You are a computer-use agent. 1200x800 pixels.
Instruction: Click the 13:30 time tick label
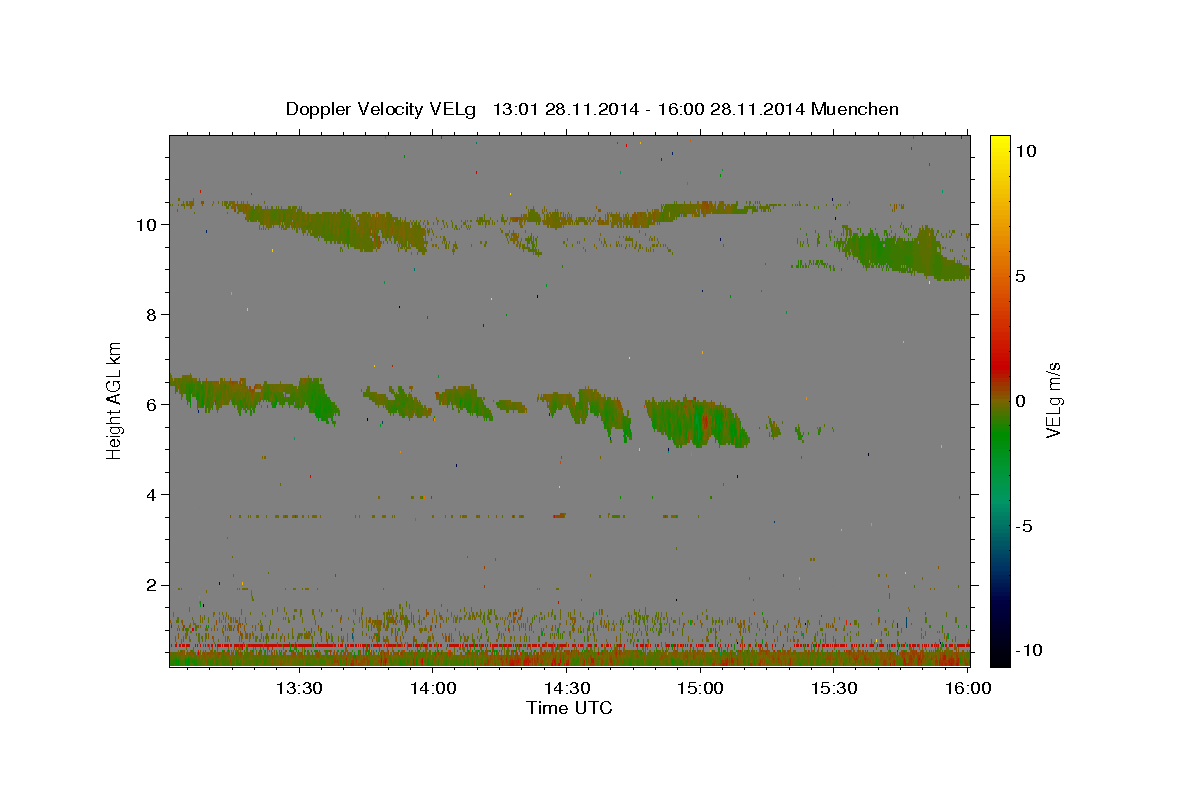click(x=298, y=688)
